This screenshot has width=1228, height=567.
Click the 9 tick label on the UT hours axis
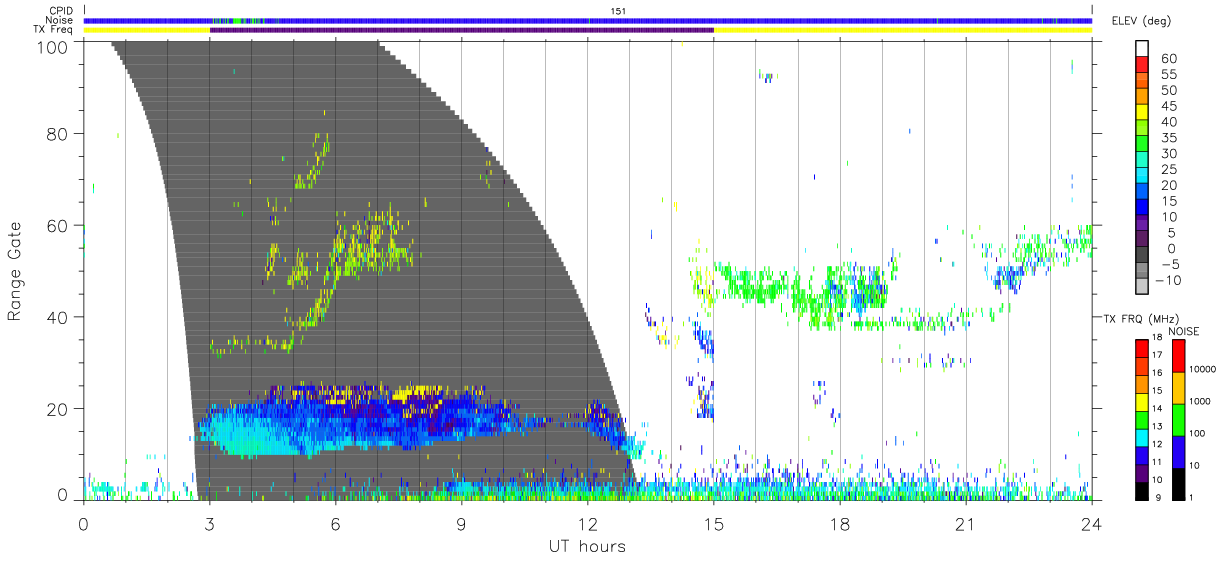(462, 524)
